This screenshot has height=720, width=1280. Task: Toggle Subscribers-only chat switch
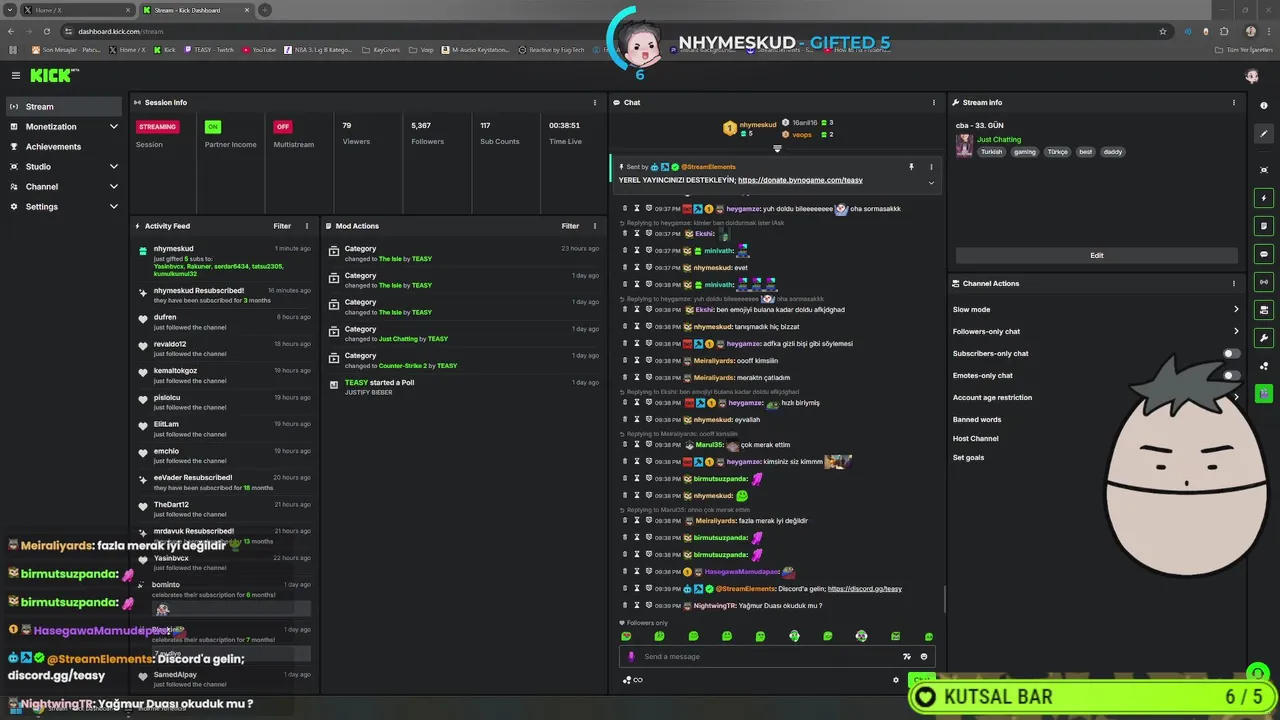coord(1232,353)
